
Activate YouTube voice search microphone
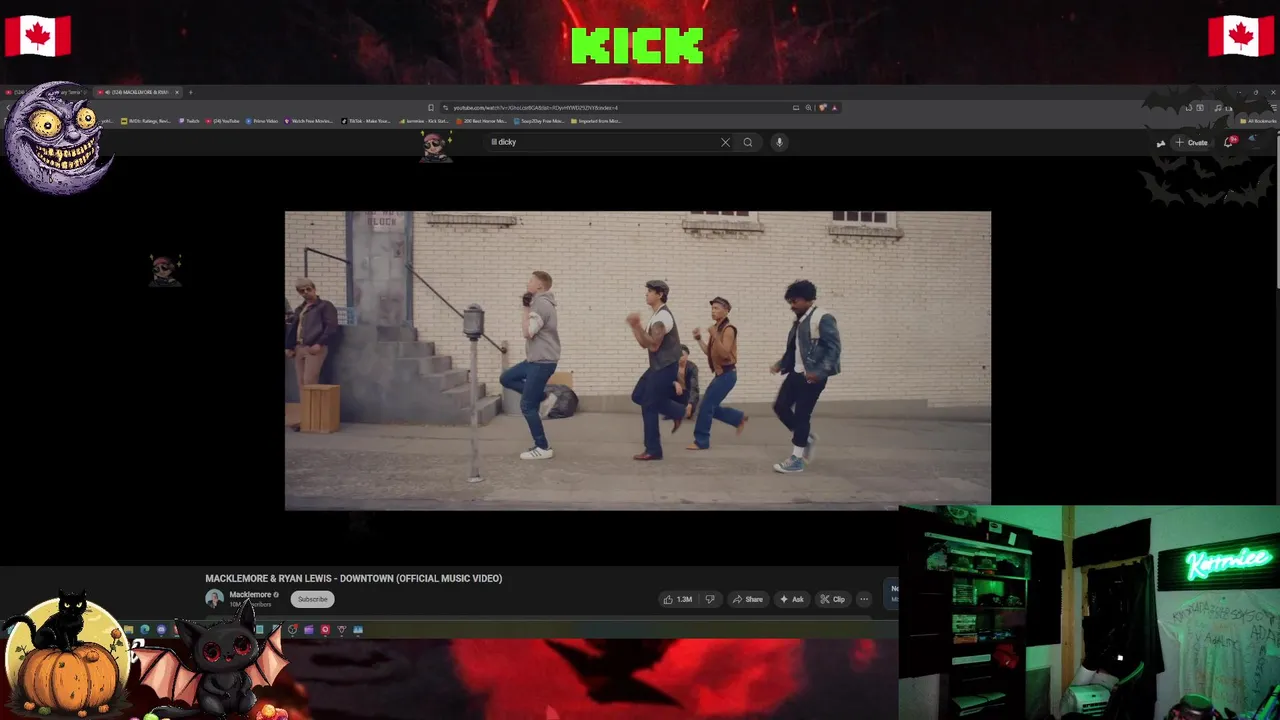point(779,142)
